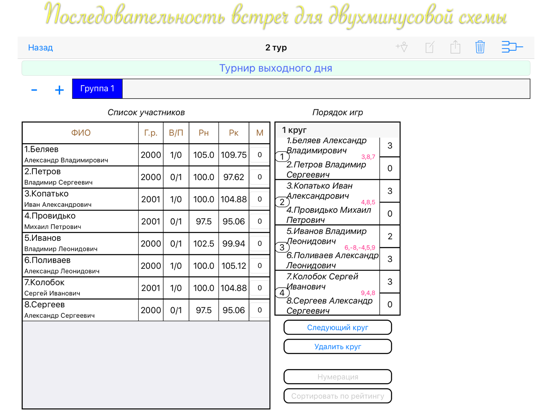The width and height of the screenshot is (552, 414).
Task: Click rating 97.62 in Петров's row
Action: (233, 177)
